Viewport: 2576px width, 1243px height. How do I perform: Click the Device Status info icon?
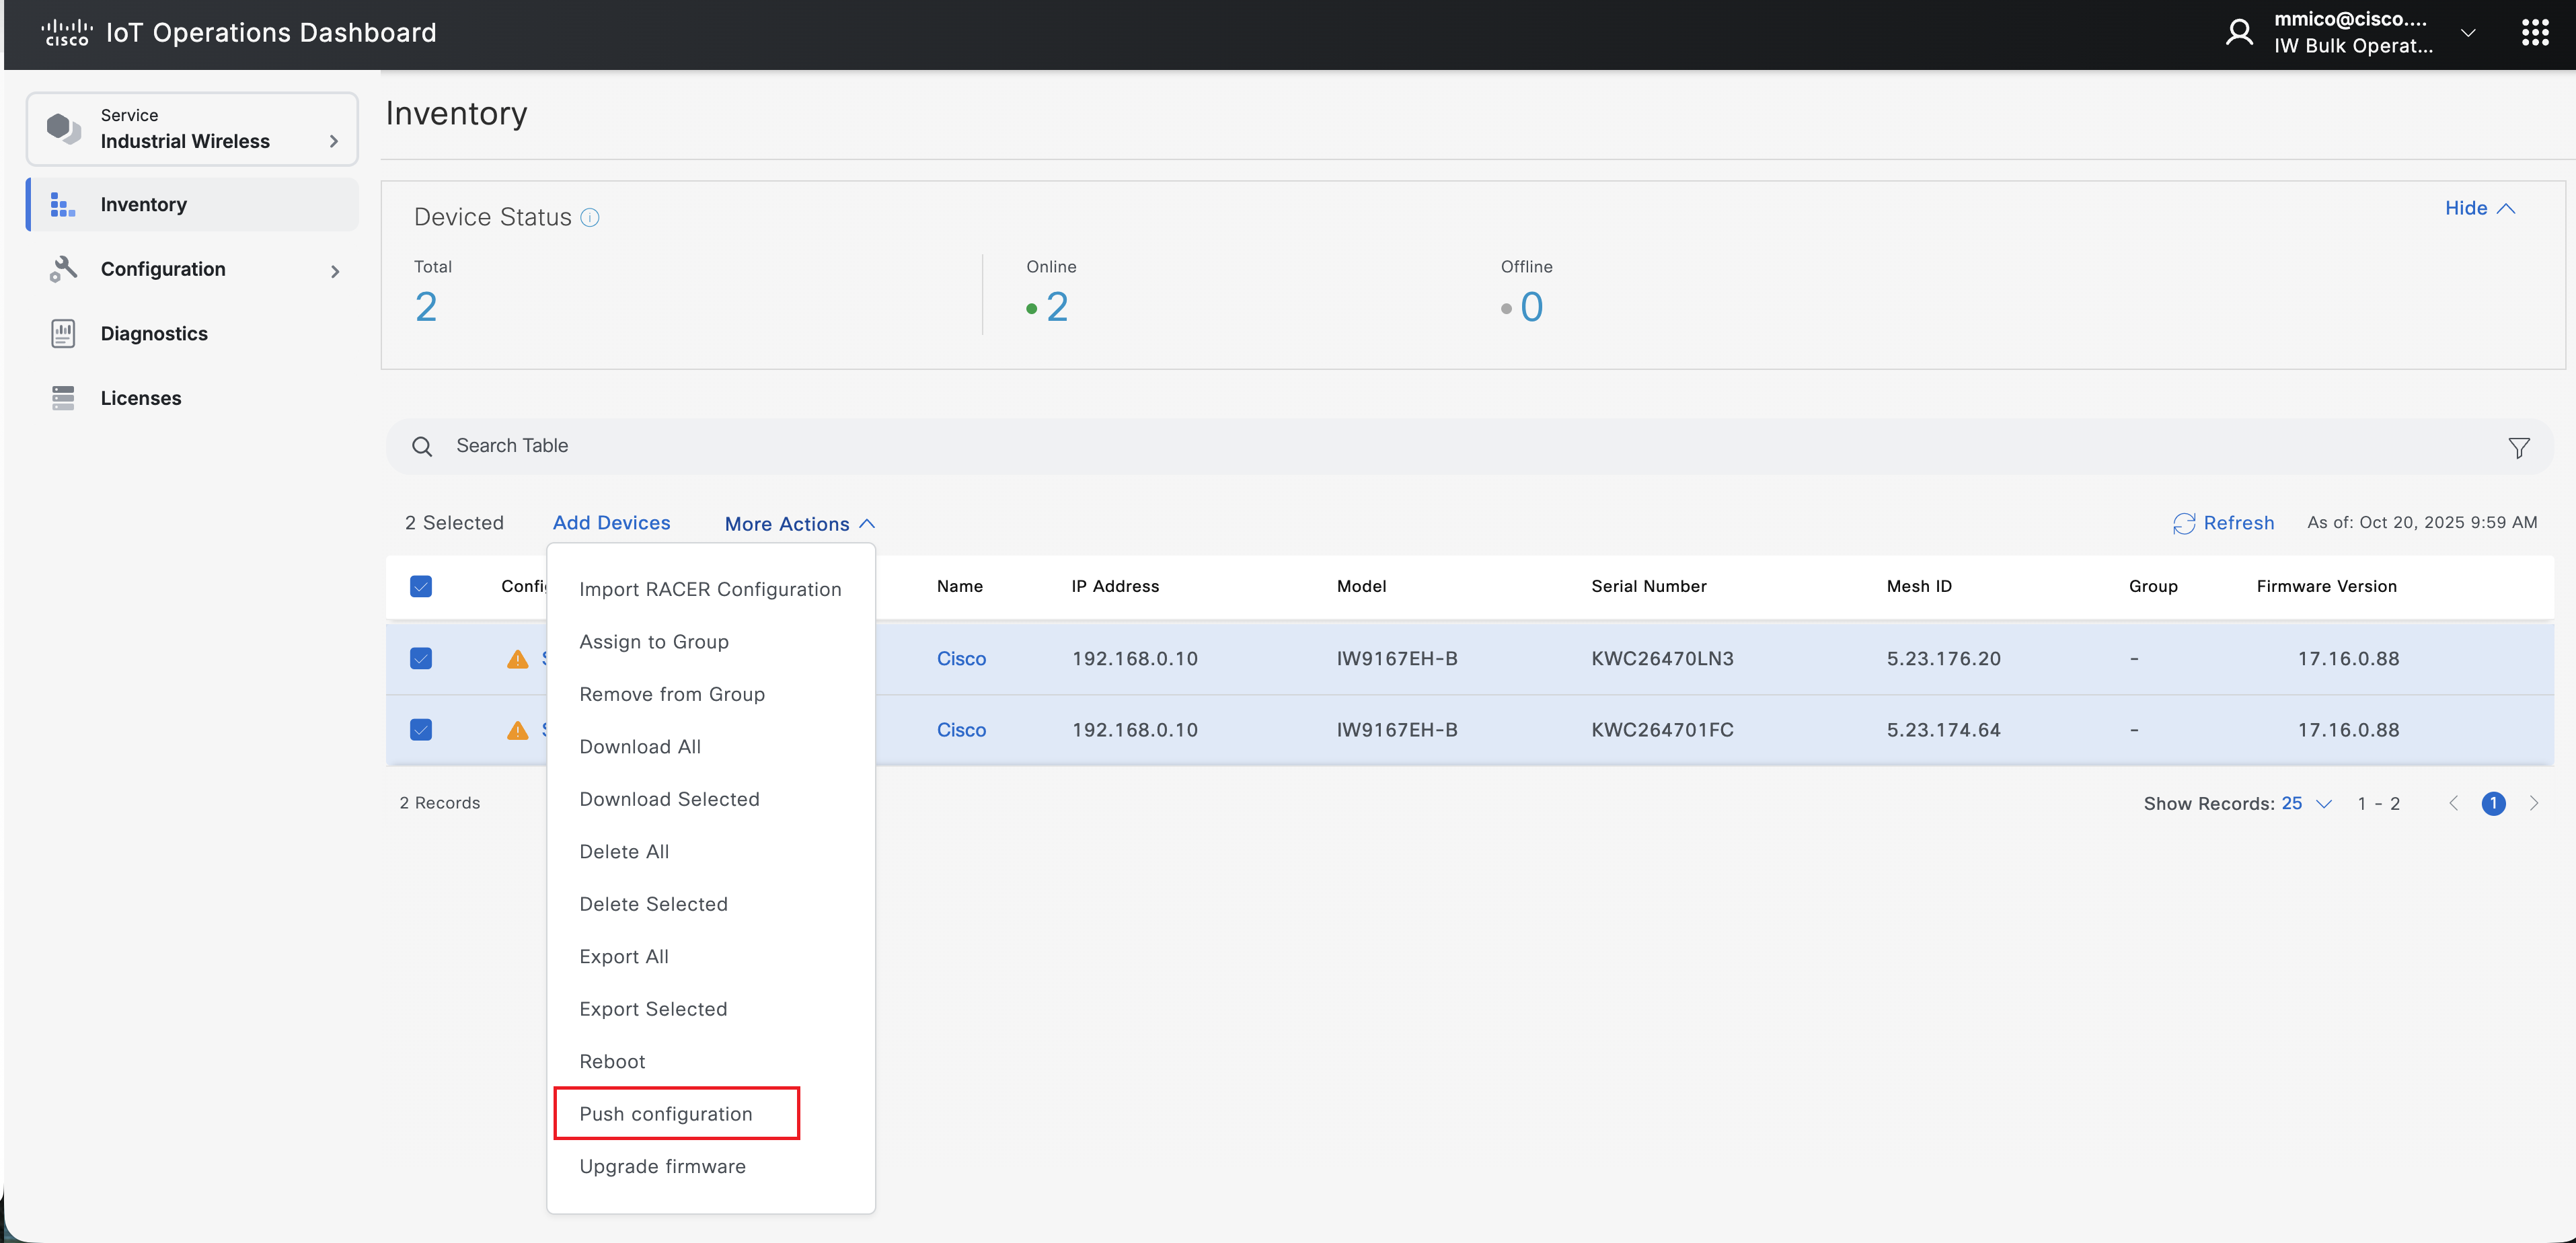(590, 217)
